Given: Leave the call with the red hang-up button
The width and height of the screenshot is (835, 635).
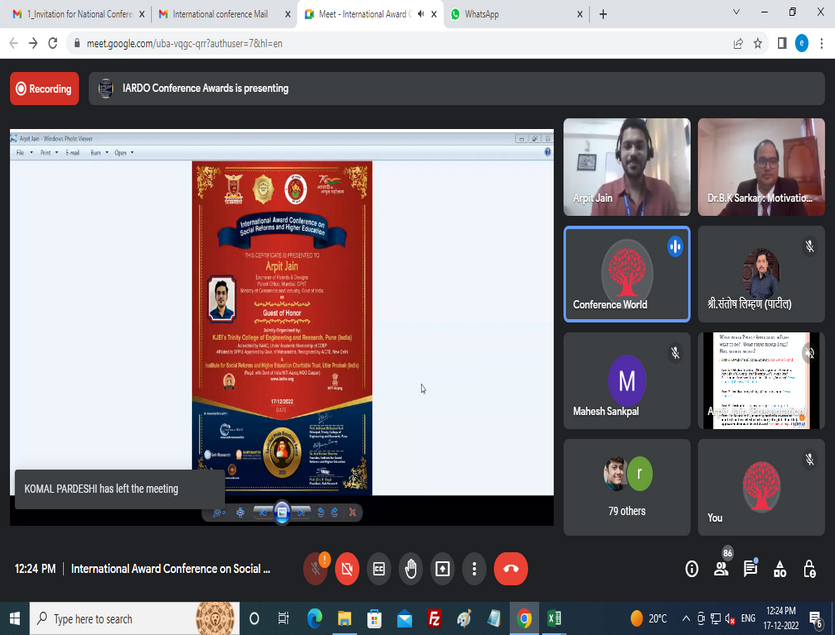Looking at the screenshot, I should (511, 569).
